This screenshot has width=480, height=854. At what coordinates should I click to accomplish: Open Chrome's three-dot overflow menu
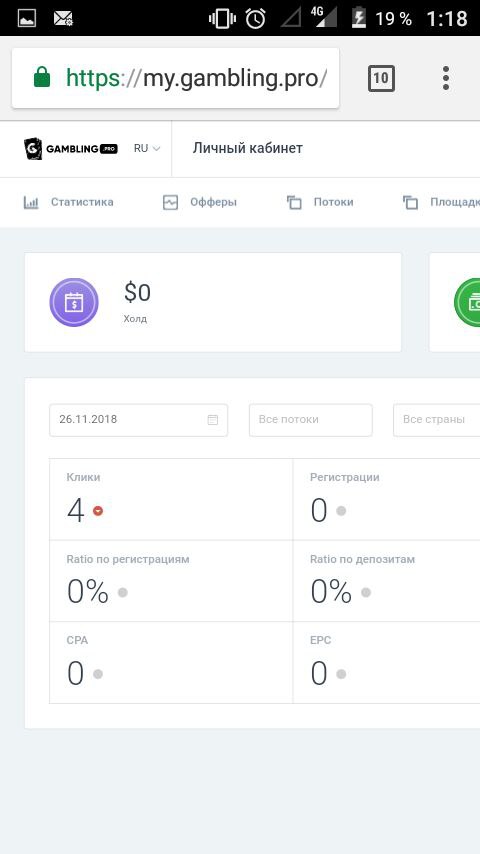(x=446, y=78)
